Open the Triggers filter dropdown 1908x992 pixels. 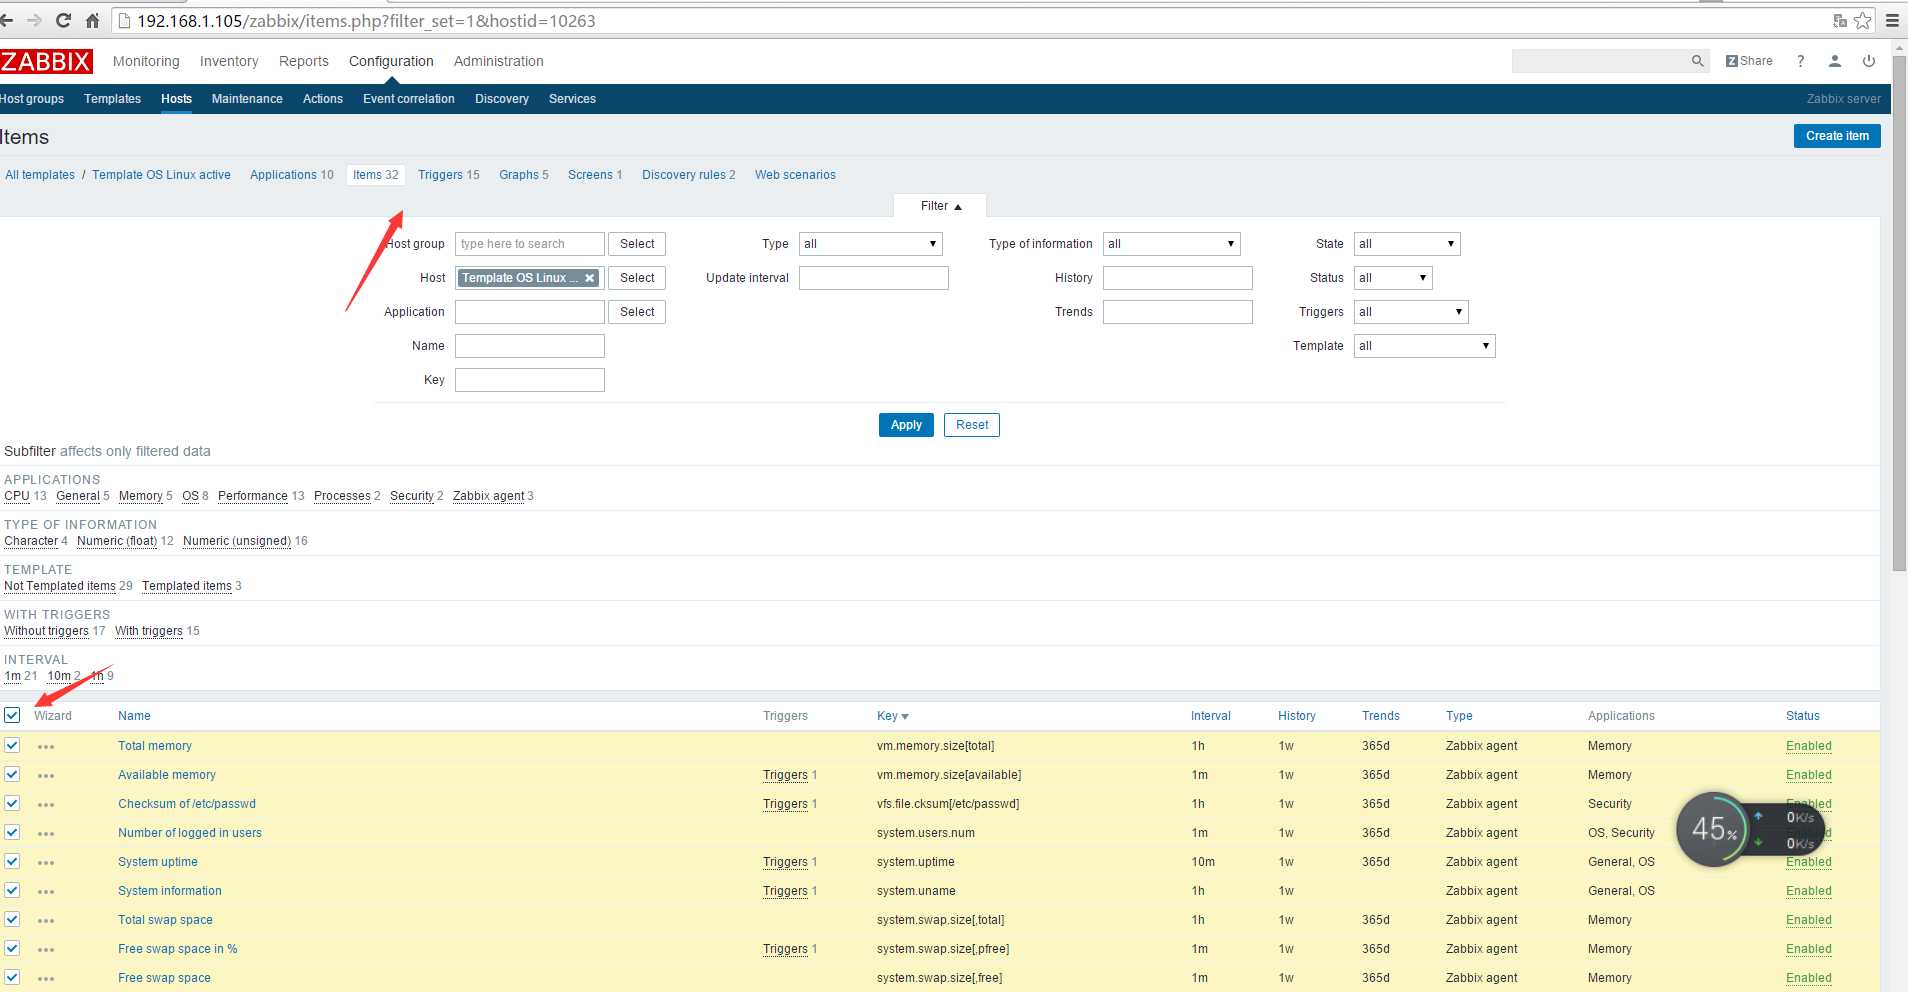coord(1411,312)
